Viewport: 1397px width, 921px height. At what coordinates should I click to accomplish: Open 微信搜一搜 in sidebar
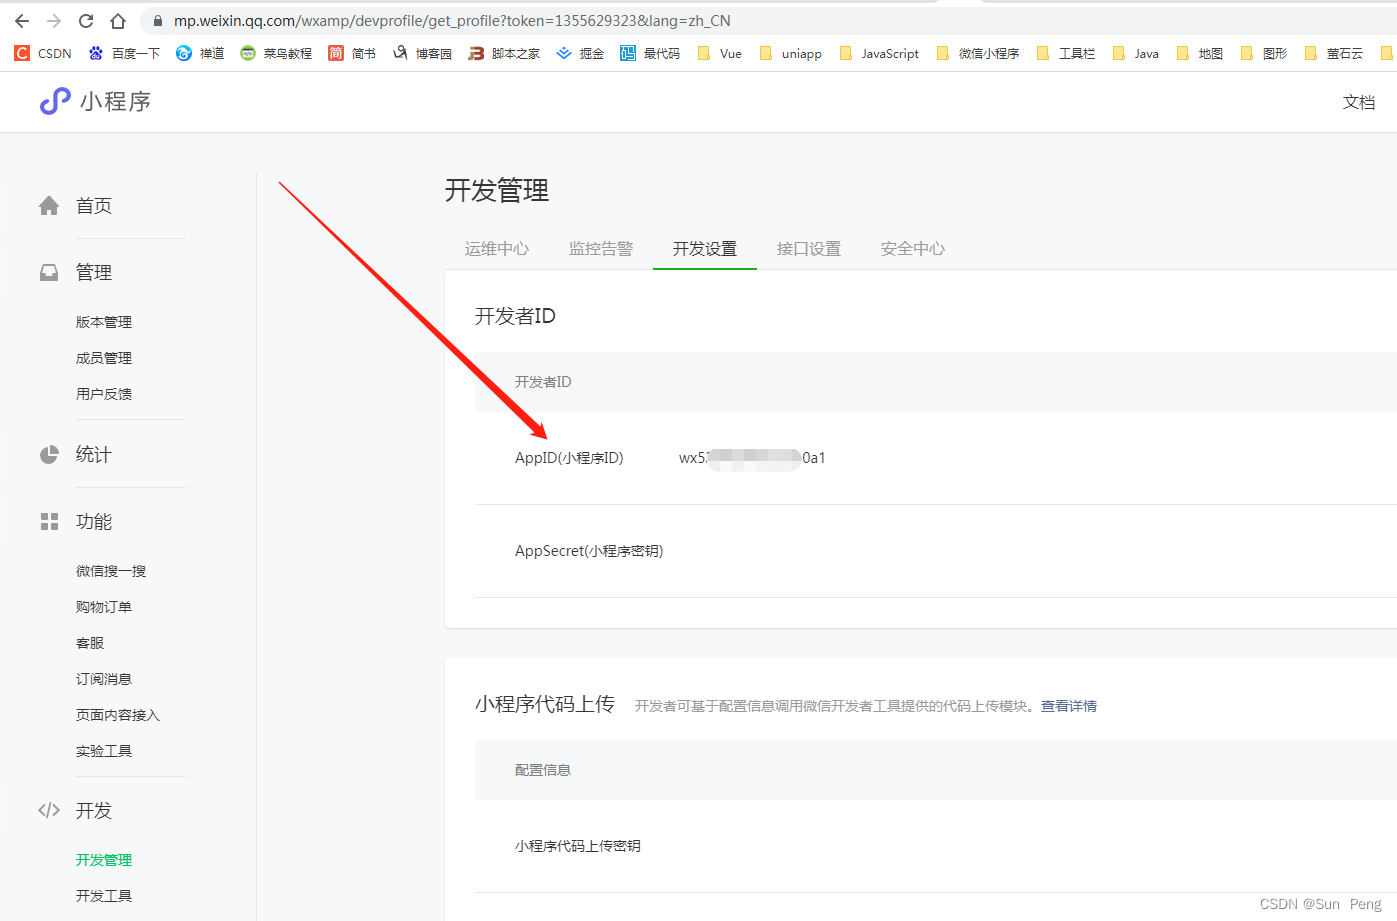pos(111,571)
